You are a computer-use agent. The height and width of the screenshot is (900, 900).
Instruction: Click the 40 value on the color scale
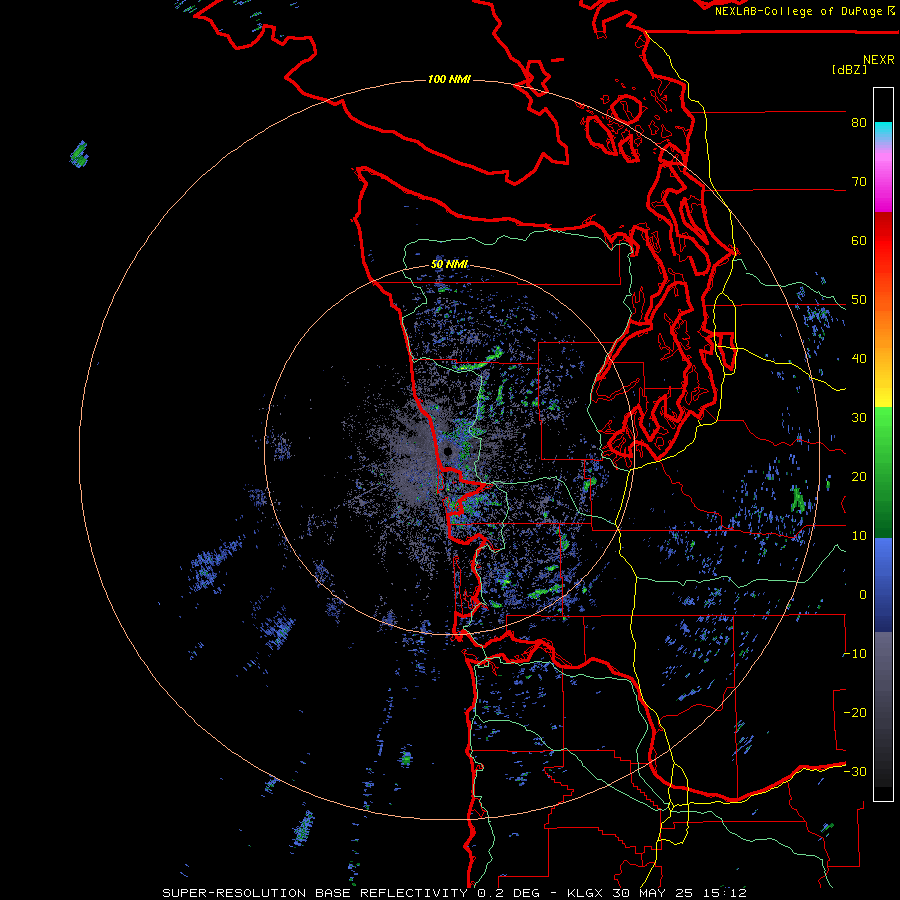point(859,359)
